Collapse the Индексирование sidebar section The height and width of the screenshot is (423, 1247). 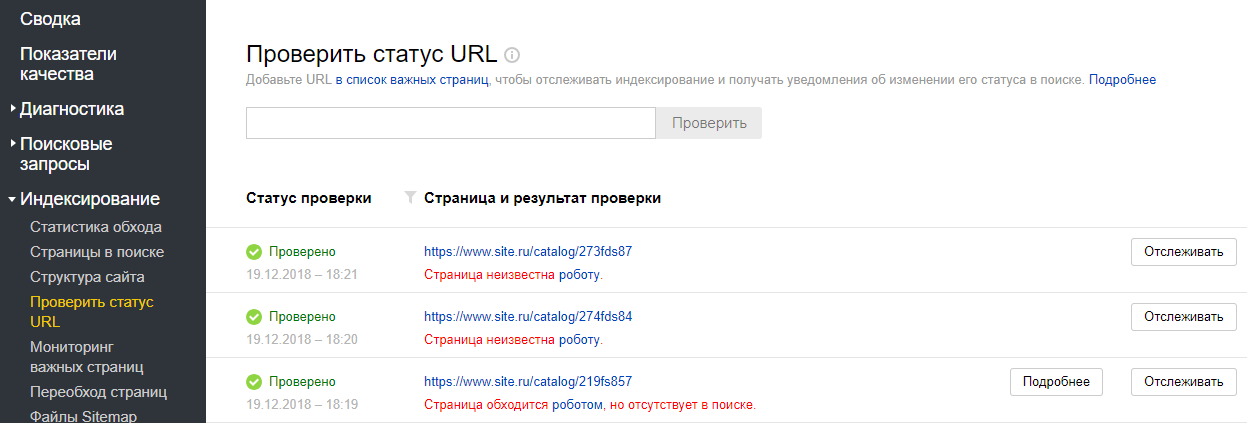tap(89, 199)
